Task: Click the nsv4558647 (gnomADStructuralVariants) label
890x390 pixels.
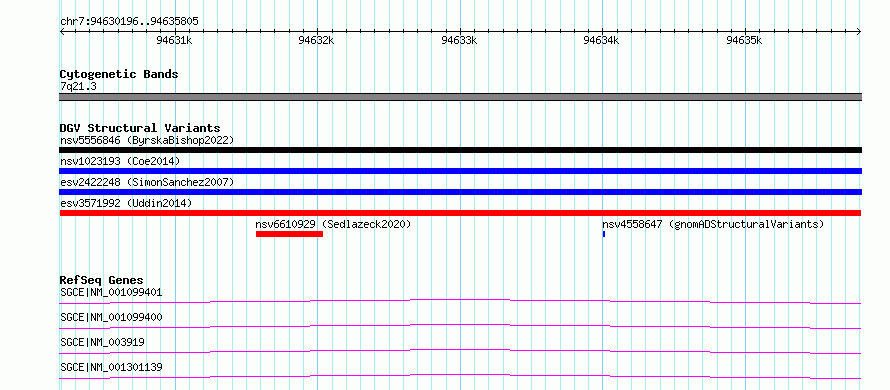Action: tap(713, 224)
